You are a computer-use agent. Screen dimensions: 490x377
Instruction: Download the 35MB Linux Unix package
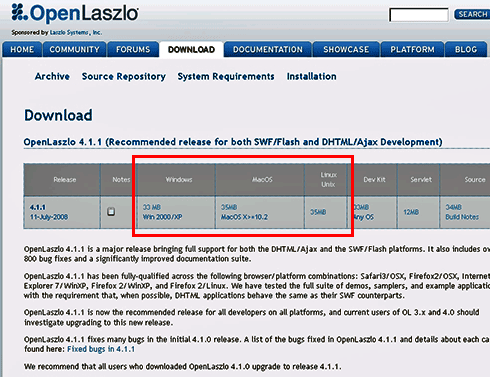point(318,212)
